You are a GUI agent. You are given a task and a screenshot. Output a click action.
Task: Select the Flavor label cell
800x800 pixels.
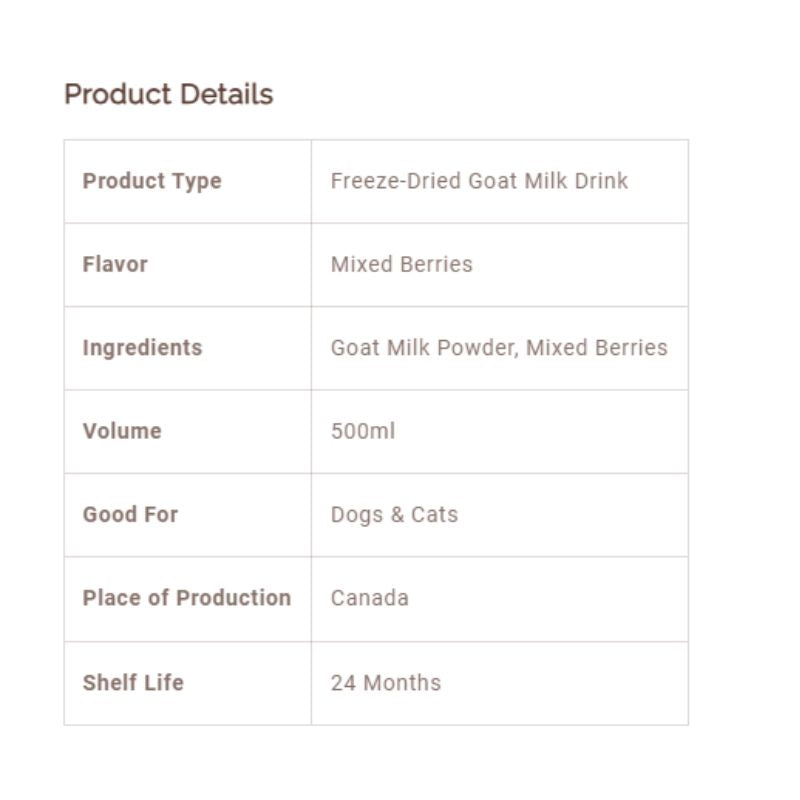(115, 264)
